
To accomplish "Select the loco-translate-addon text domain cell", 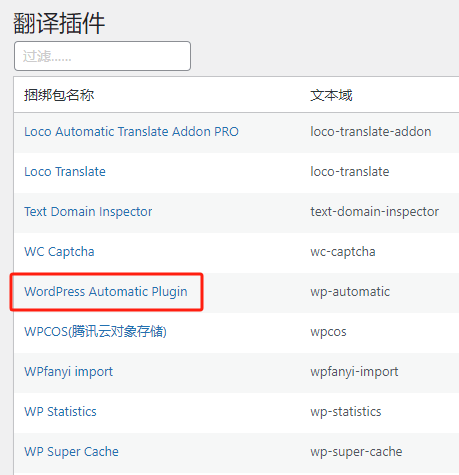I will point(371,132).
